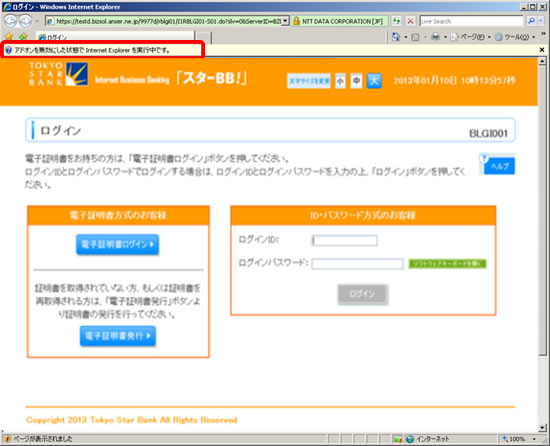This screenshot has width=550, height=446.
Task: Click the Home toolbar icon
Action: point(396,37)
